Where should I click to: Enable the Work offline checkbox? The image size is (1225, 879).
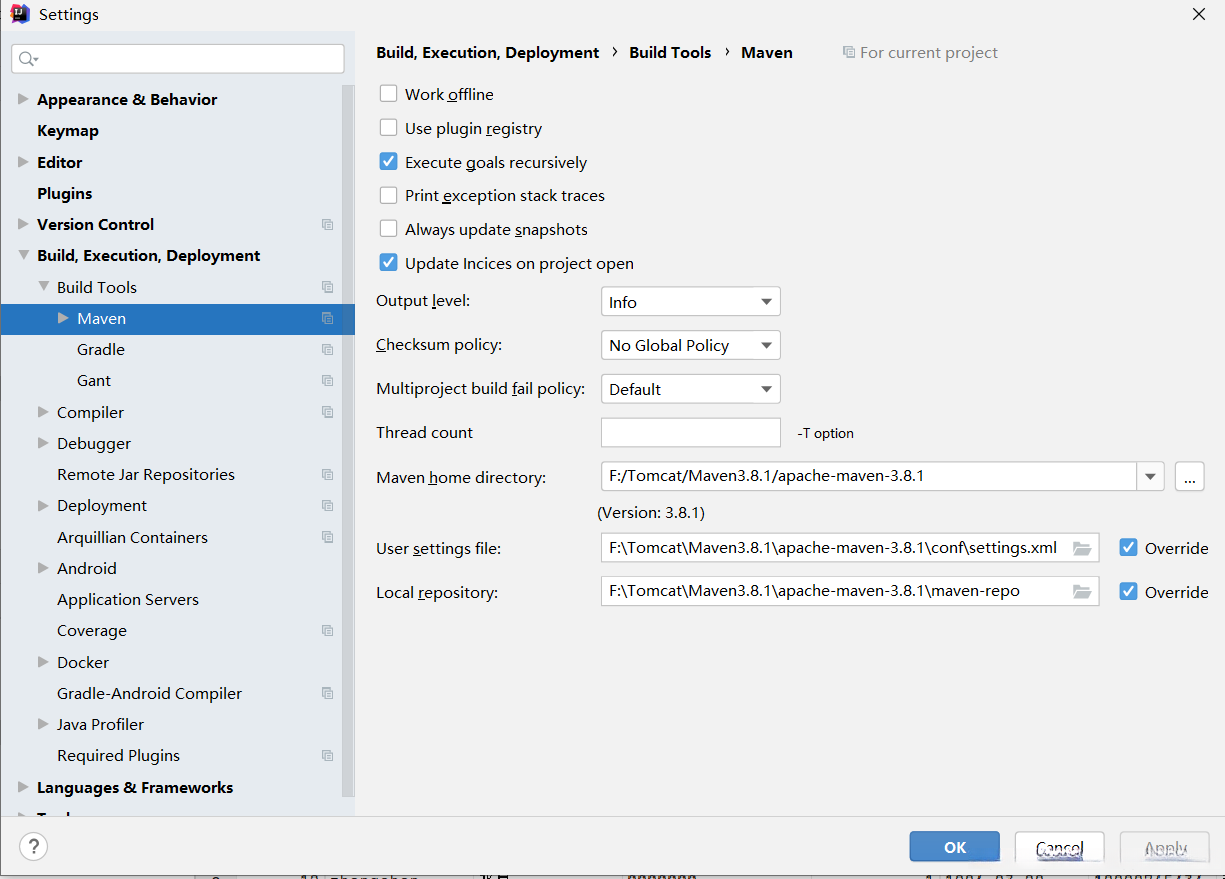coord(389,94)
